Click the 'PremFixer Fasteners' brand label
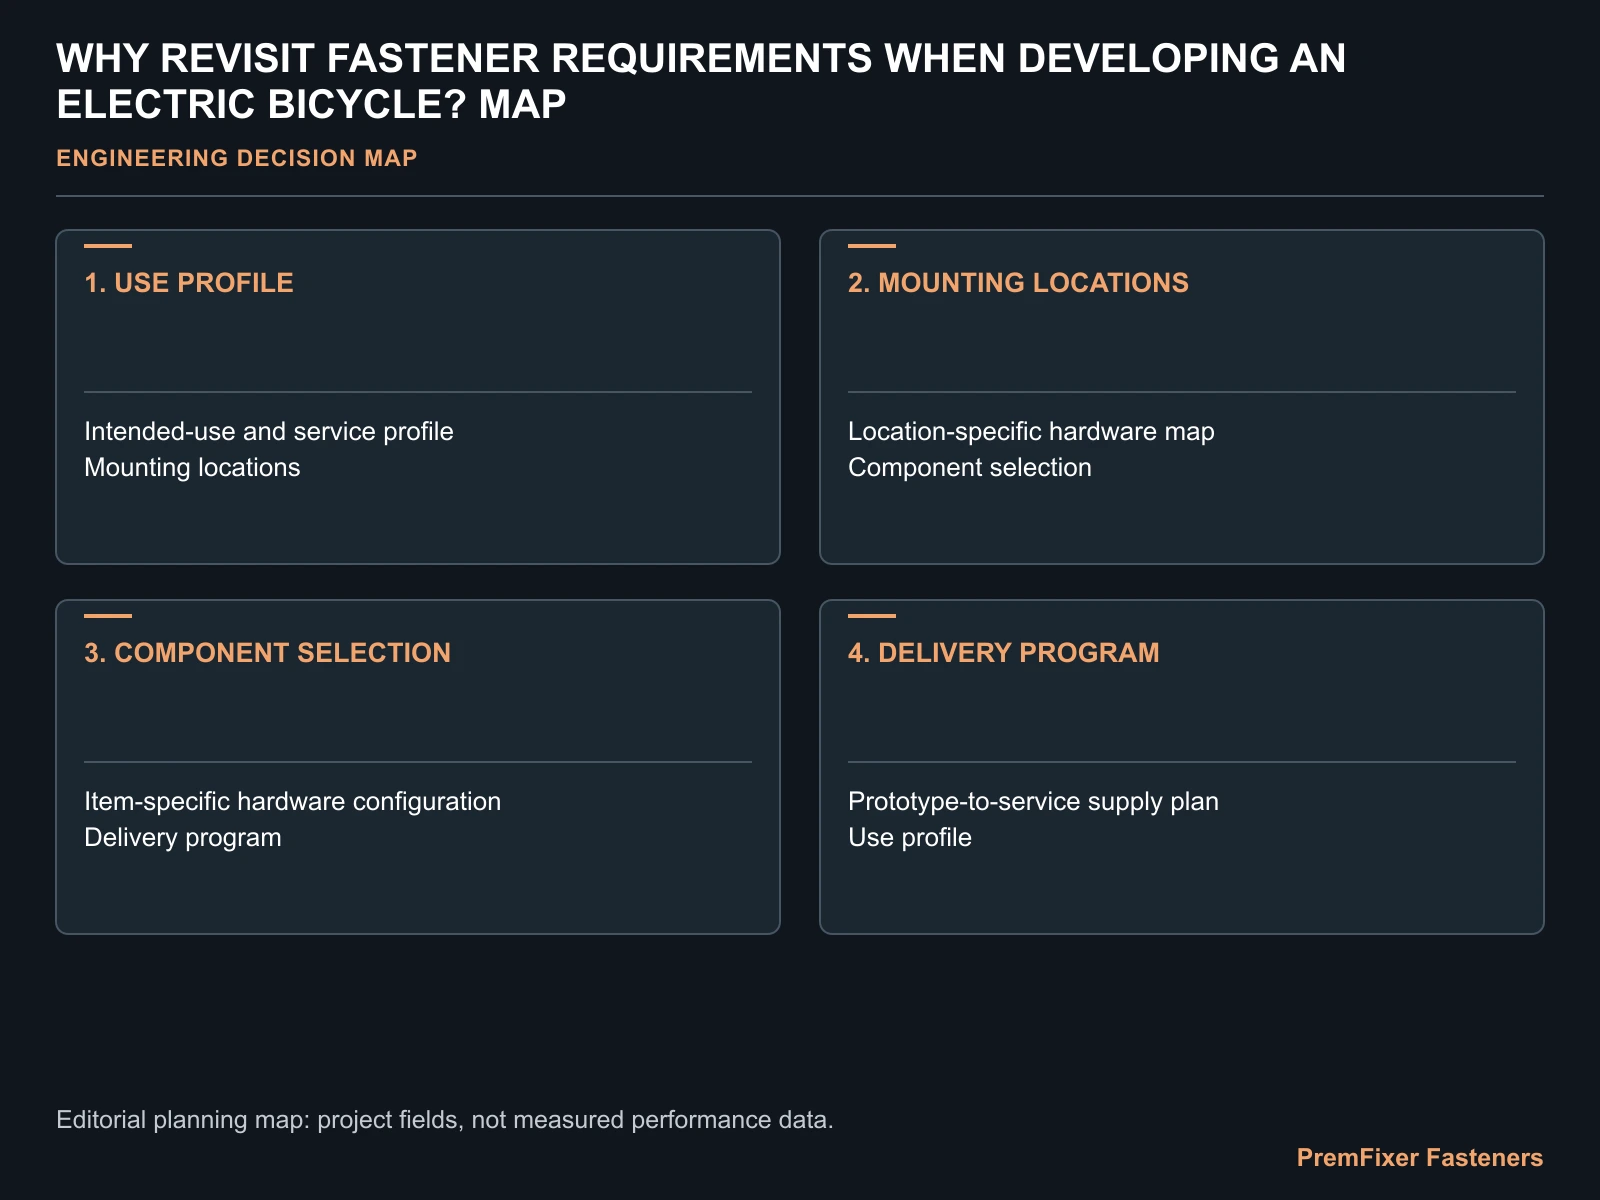Image resolution: width=1600 pixels, height=1200 pixels. pyautogui.click(x=1420, y=1158)
